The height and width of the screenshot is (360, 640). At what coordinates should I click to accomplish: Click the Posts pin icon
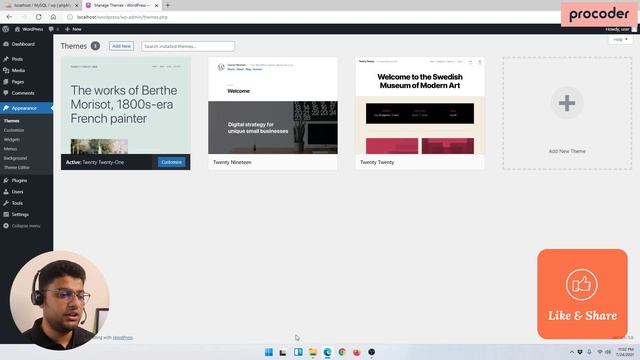click(x=6, y=59)
